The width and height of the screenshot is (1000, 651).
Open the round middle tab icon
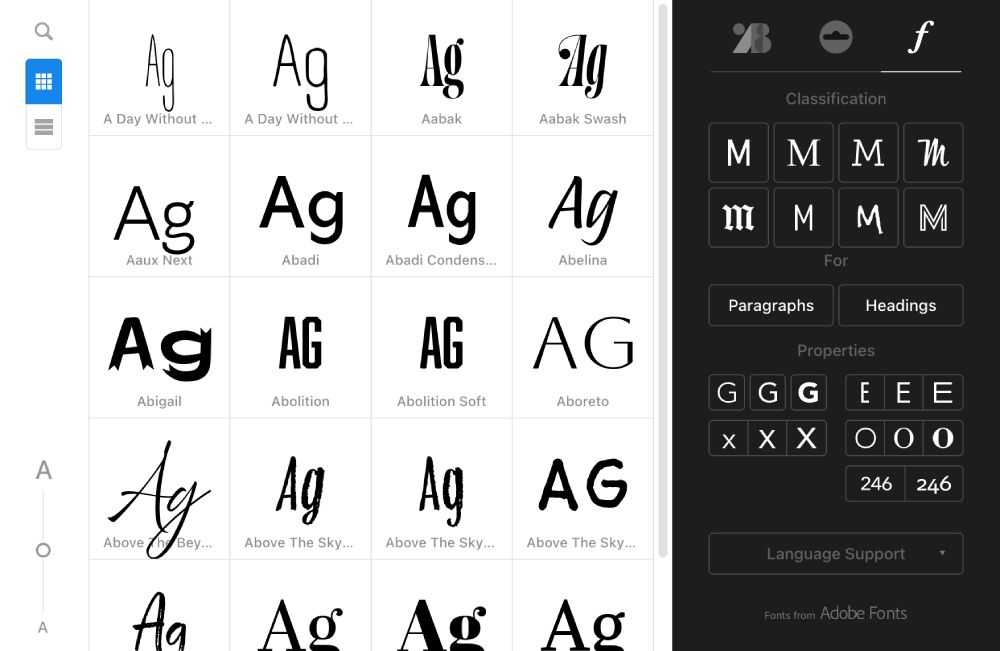pyautogui.click(x=835, y=37)
